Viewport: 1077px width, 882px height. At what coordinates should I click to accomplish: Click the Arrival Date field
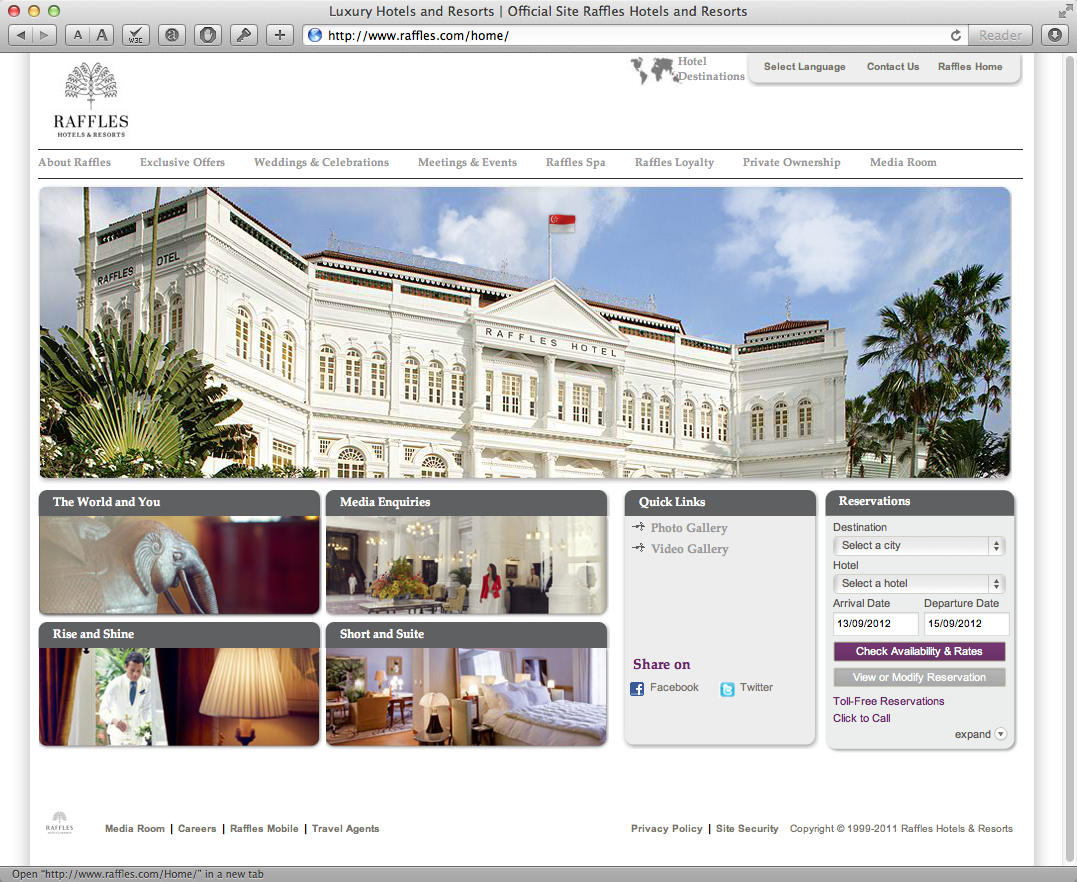pos(875,624)
